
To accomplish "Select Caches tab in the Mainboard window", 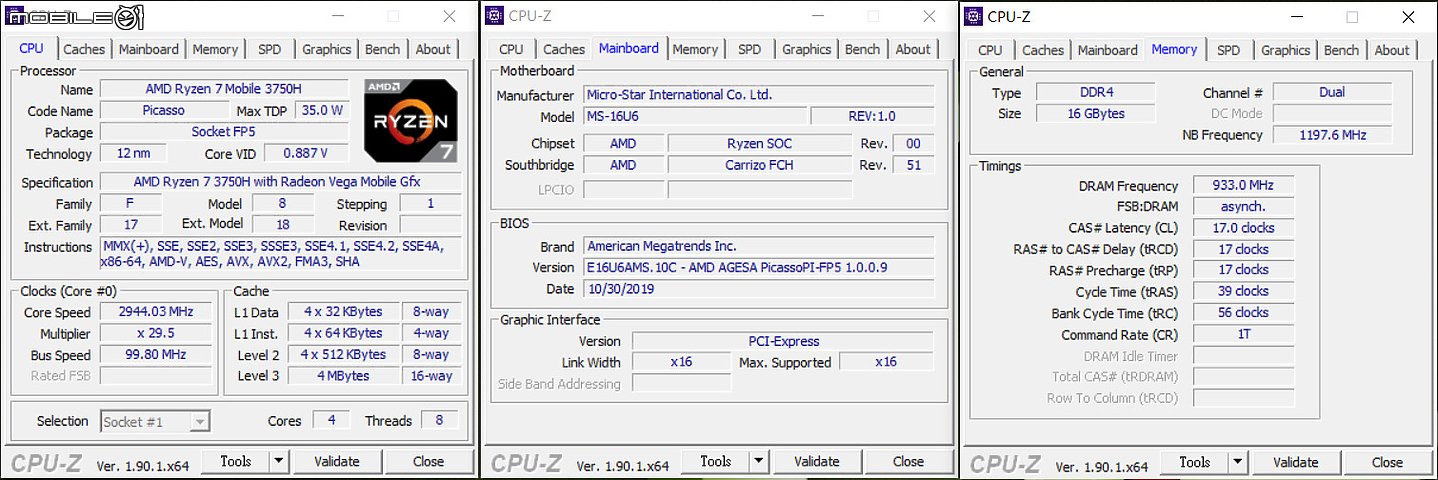I will (x=564, y=49).
